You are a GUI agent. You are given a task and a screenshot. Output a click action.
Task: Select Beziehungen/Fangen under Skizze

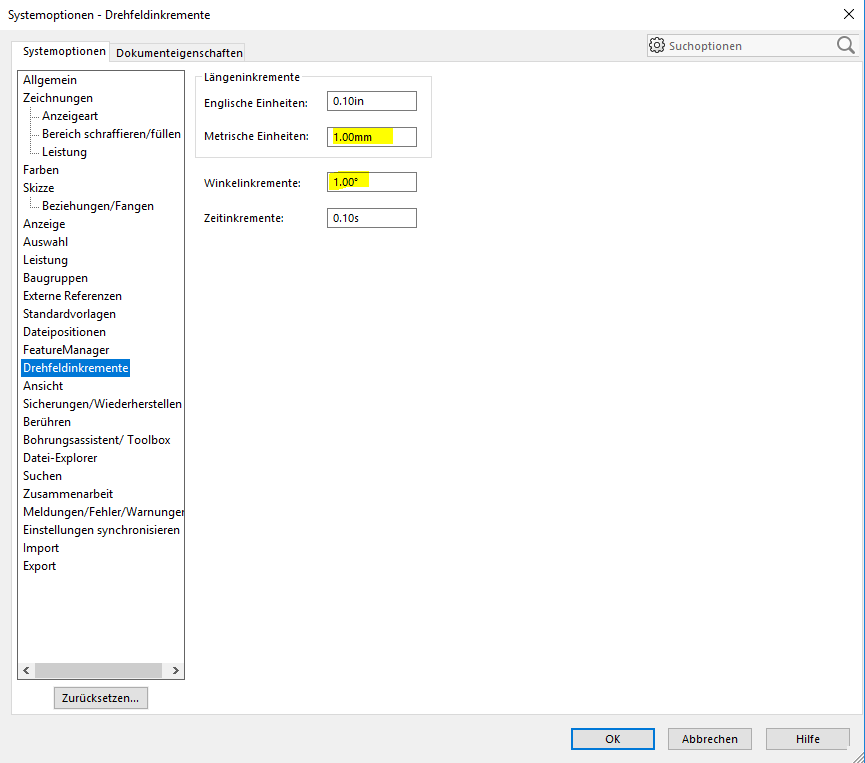[98, 206]
